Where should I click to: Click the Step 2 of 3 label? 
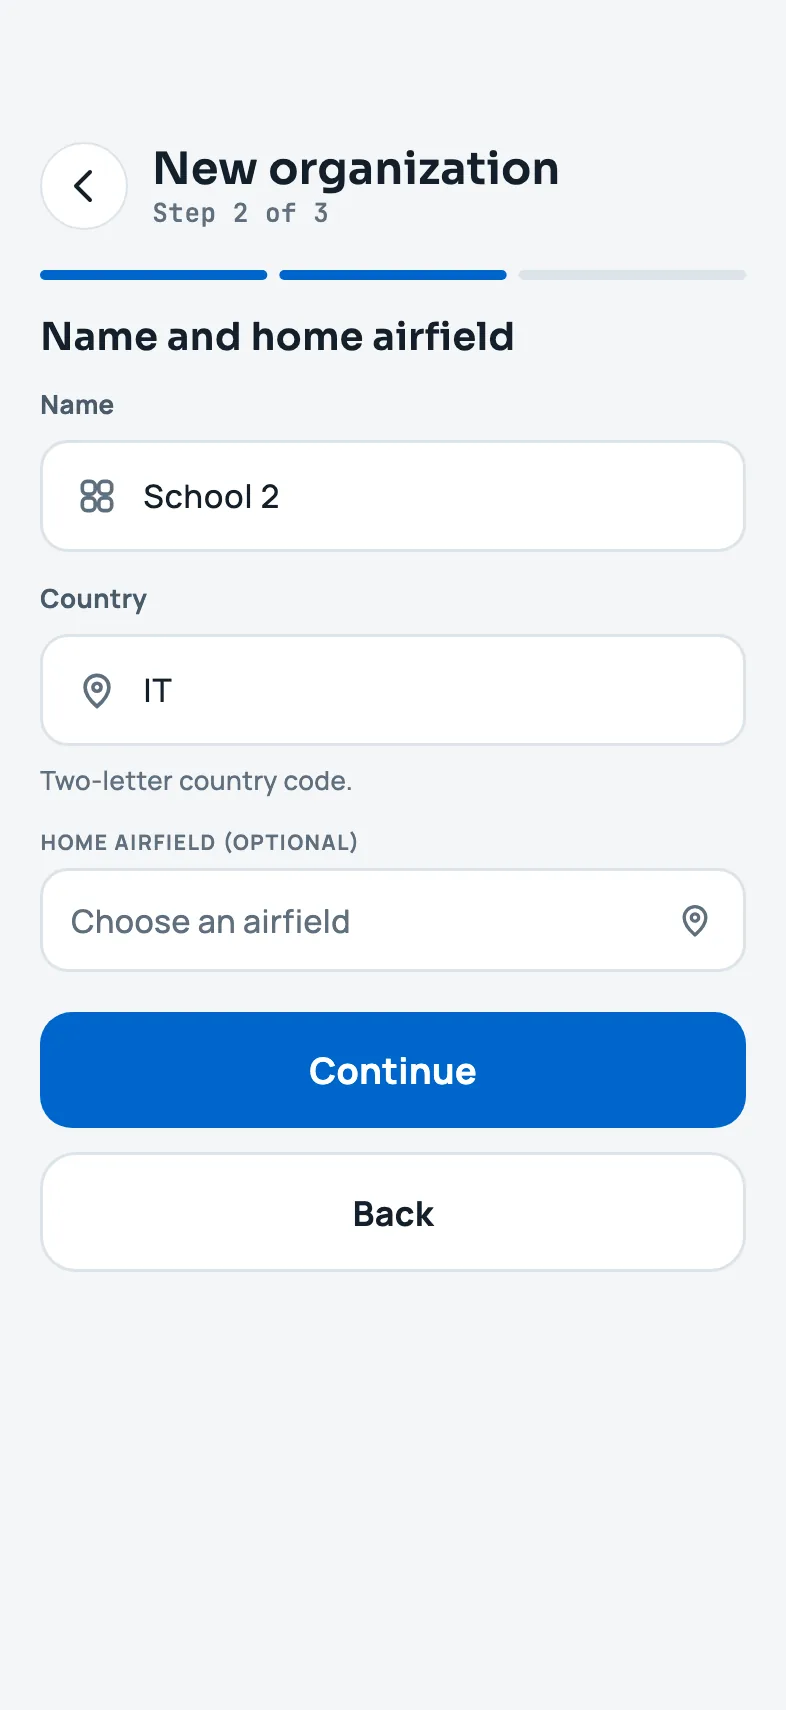click(241, 213)
